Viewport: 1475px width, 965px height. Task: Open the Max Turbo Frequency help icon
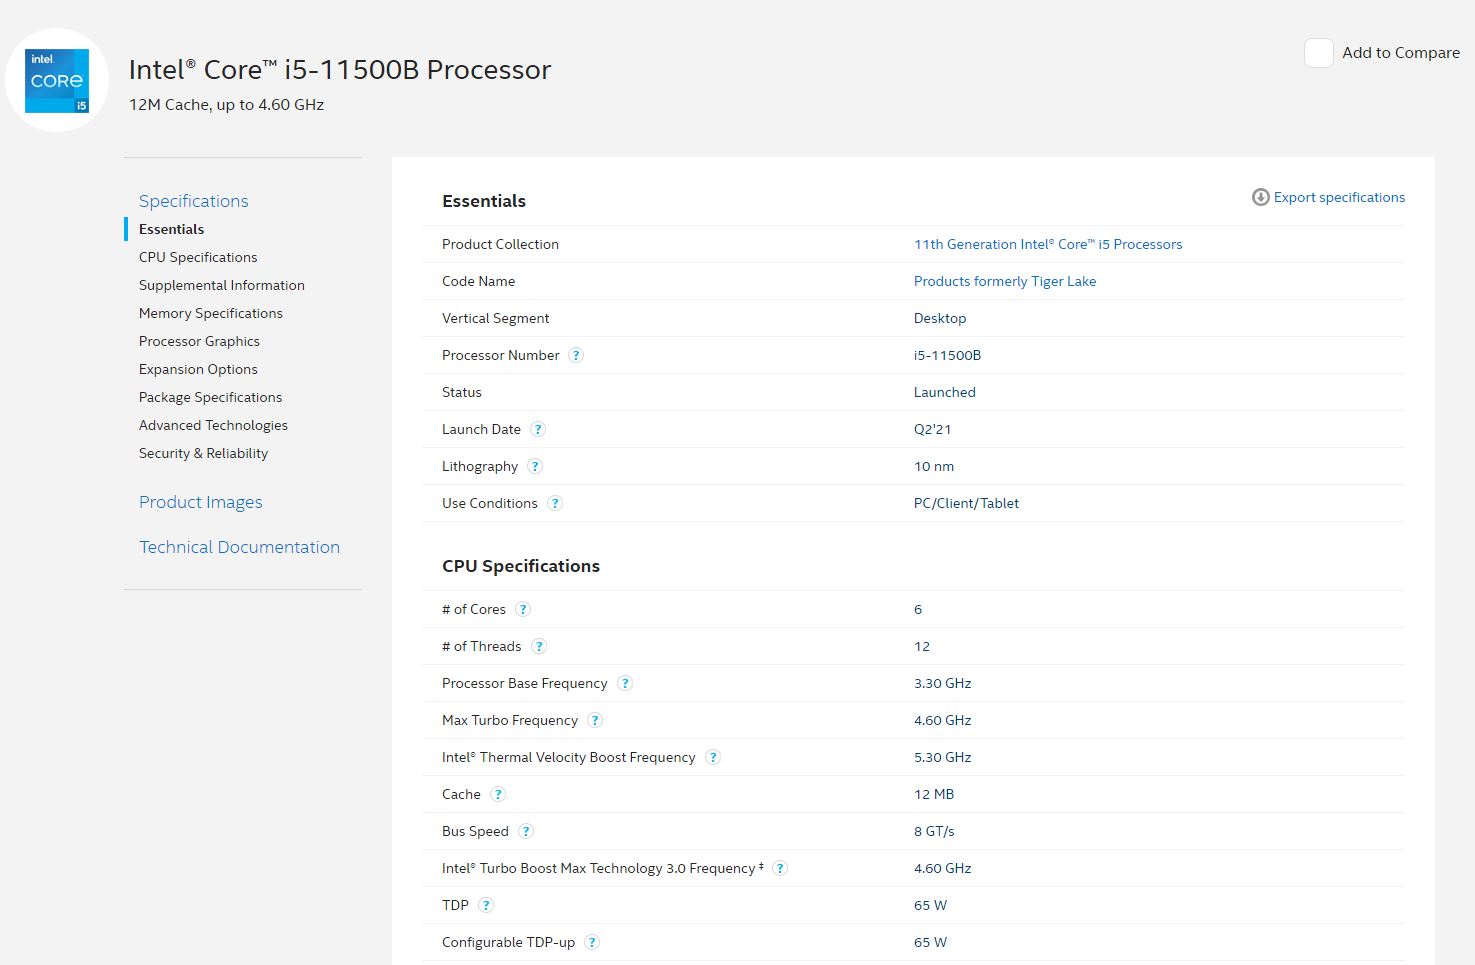tap(595, 720)
